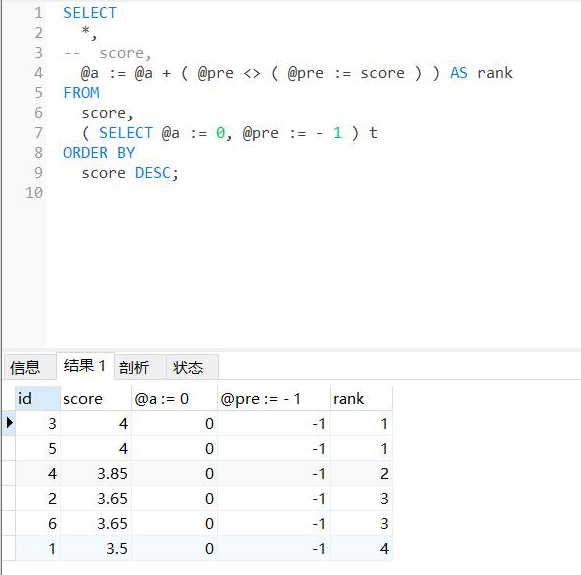
Task: Click id cell 3 in first row
Action: click(x=37, y=423)
